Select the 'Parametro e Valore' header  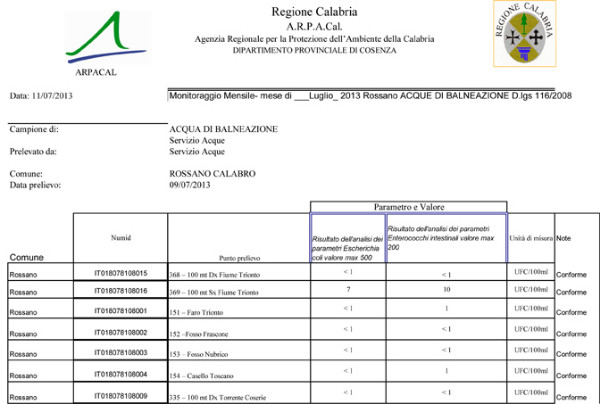[x=409, y=206]
